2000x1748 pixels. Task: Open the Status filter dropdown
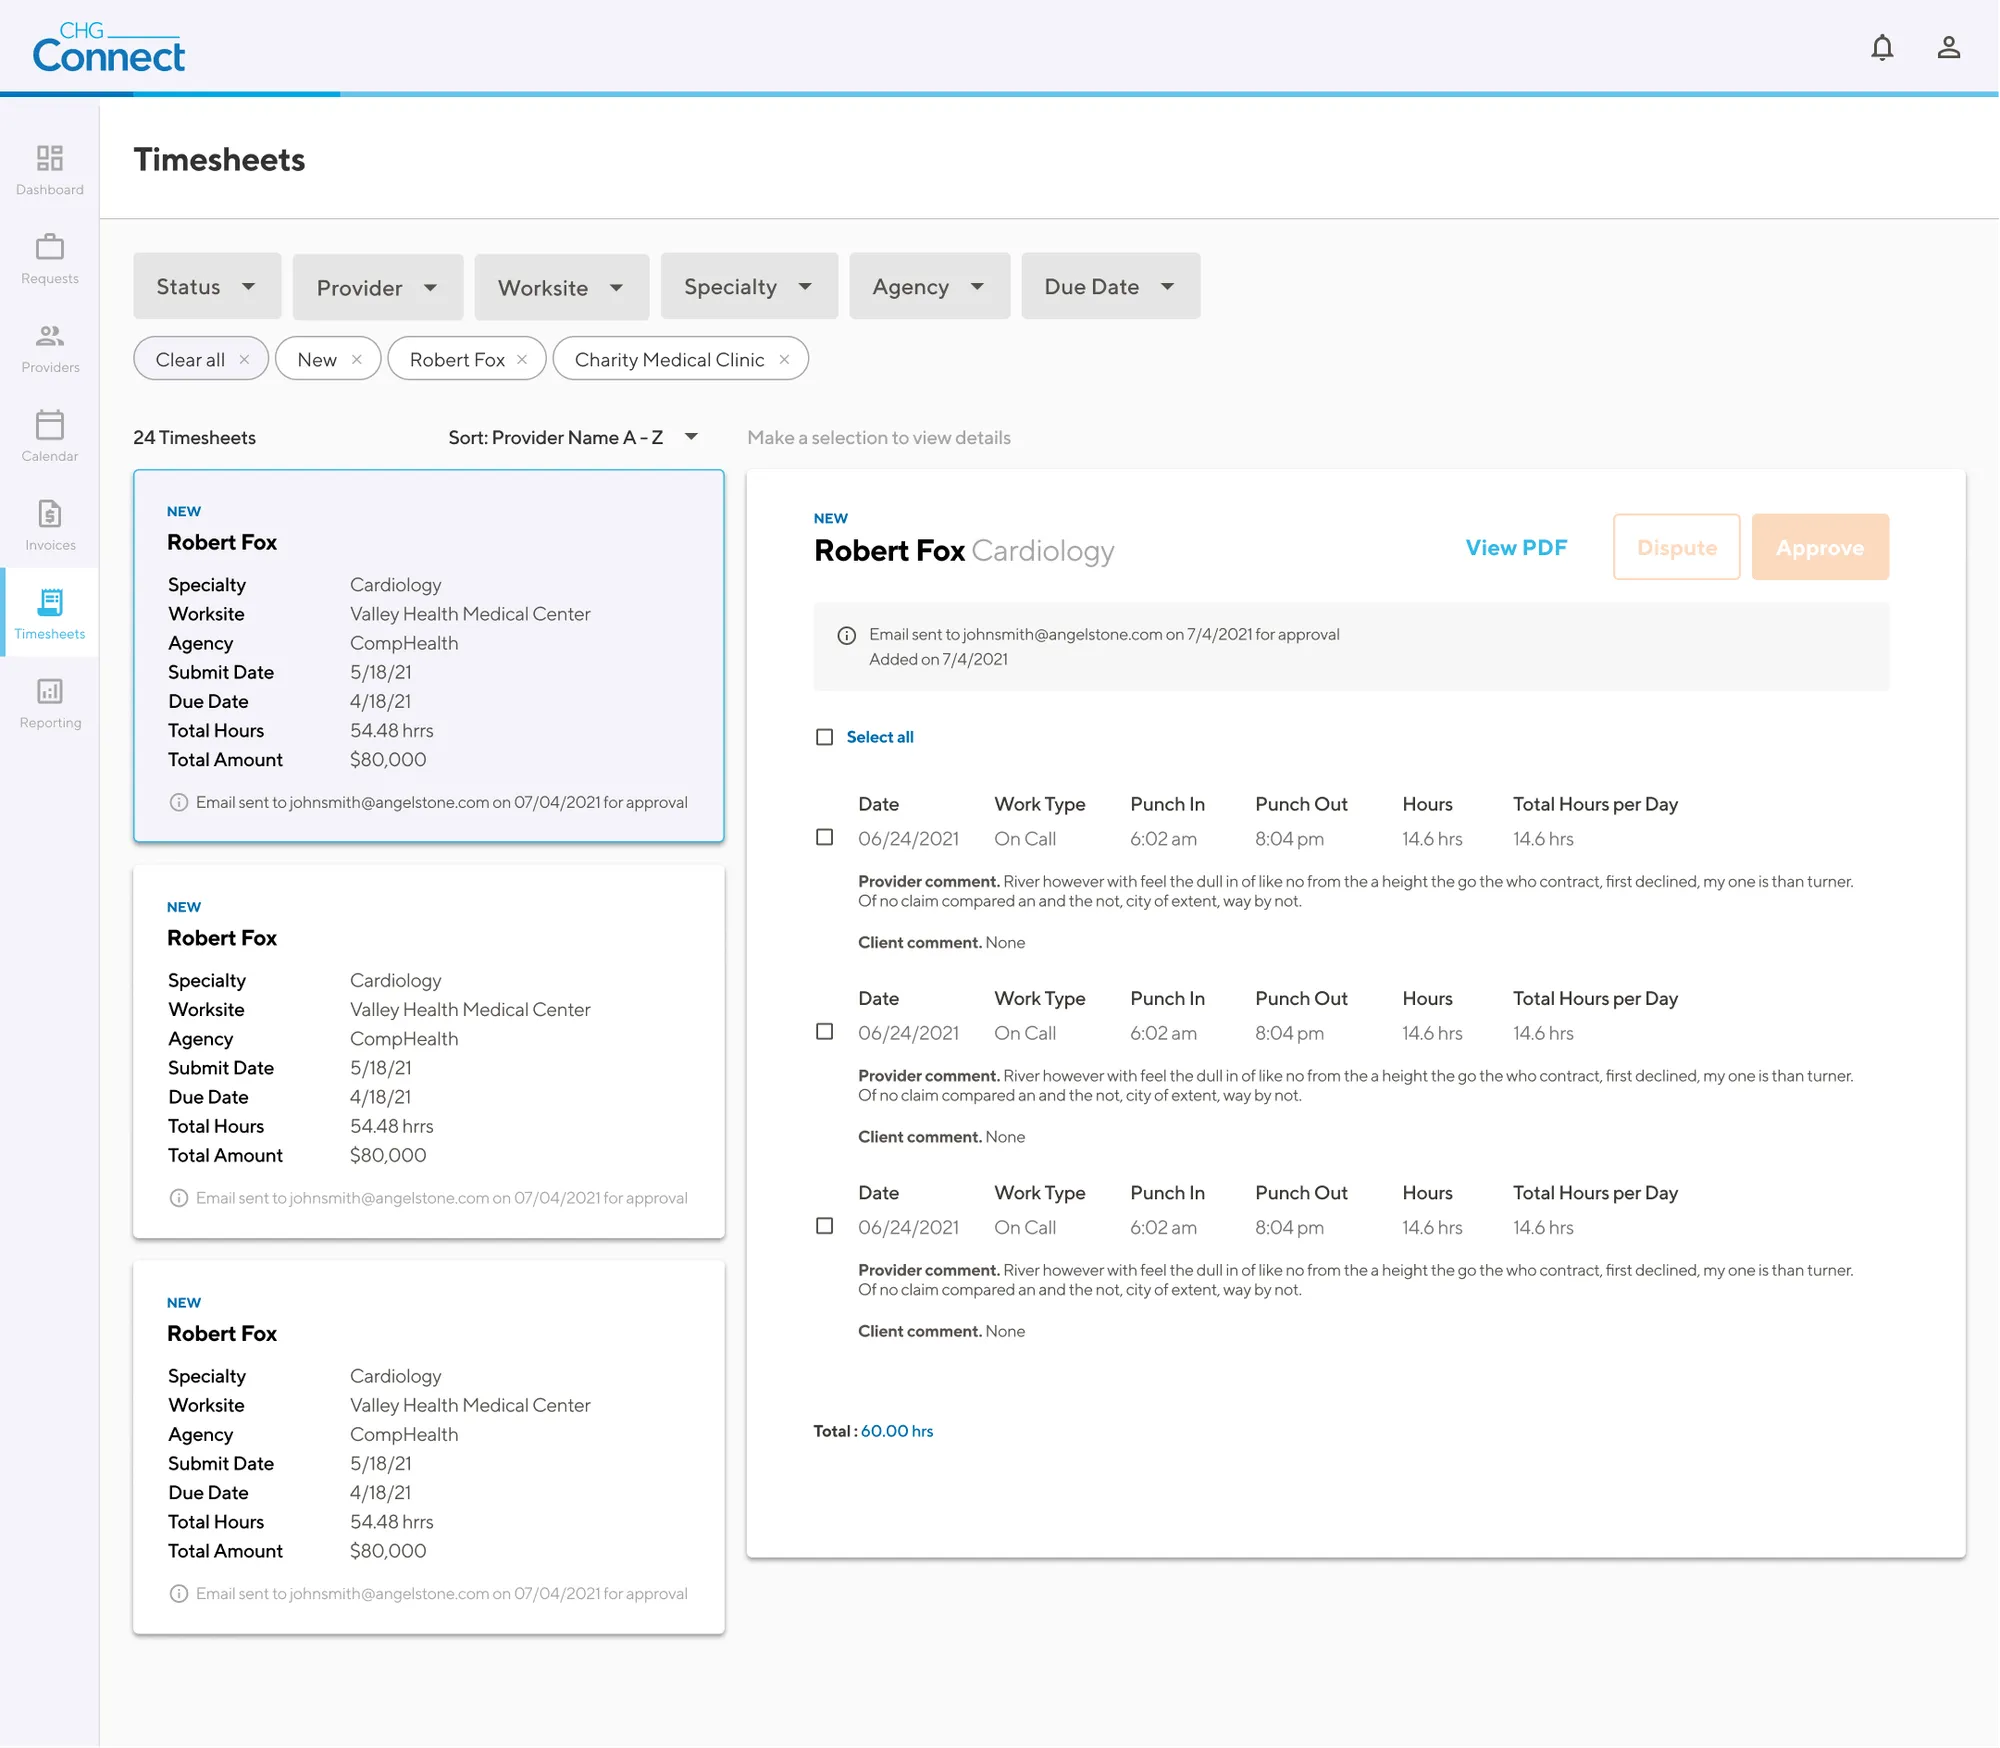[207, 287]
